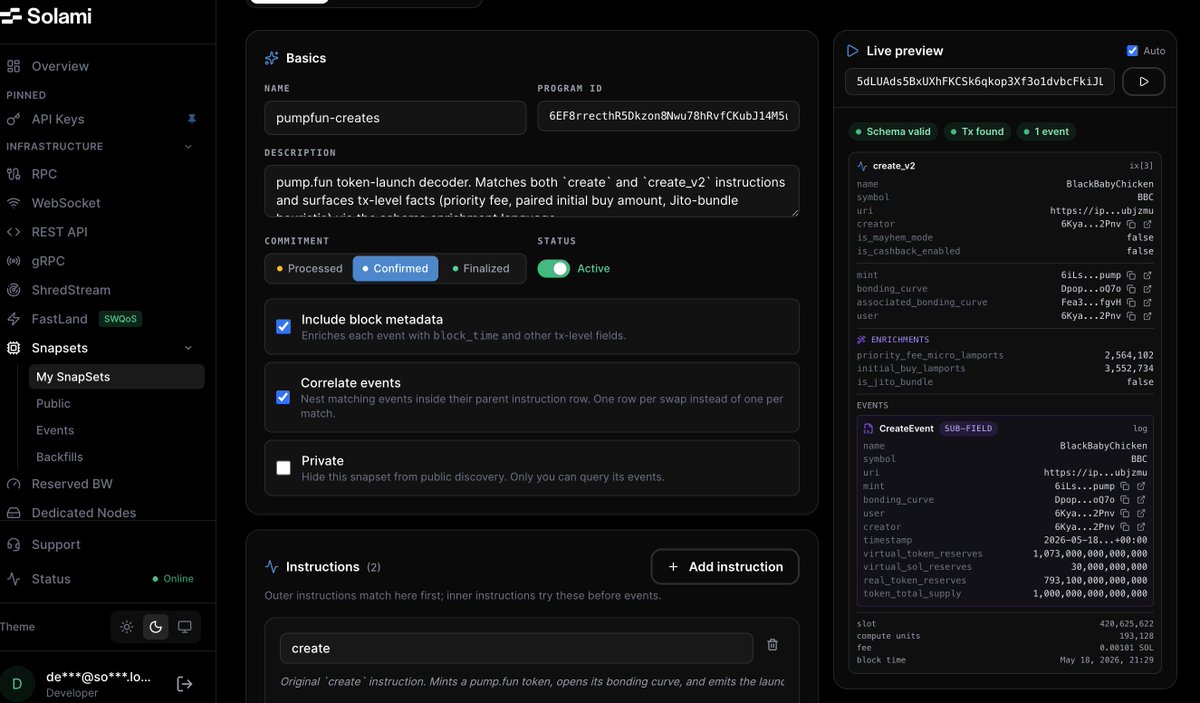Delete the create instruction with trash icon
The width and height of the screenshot is (1200, 703).
[772, 645]
